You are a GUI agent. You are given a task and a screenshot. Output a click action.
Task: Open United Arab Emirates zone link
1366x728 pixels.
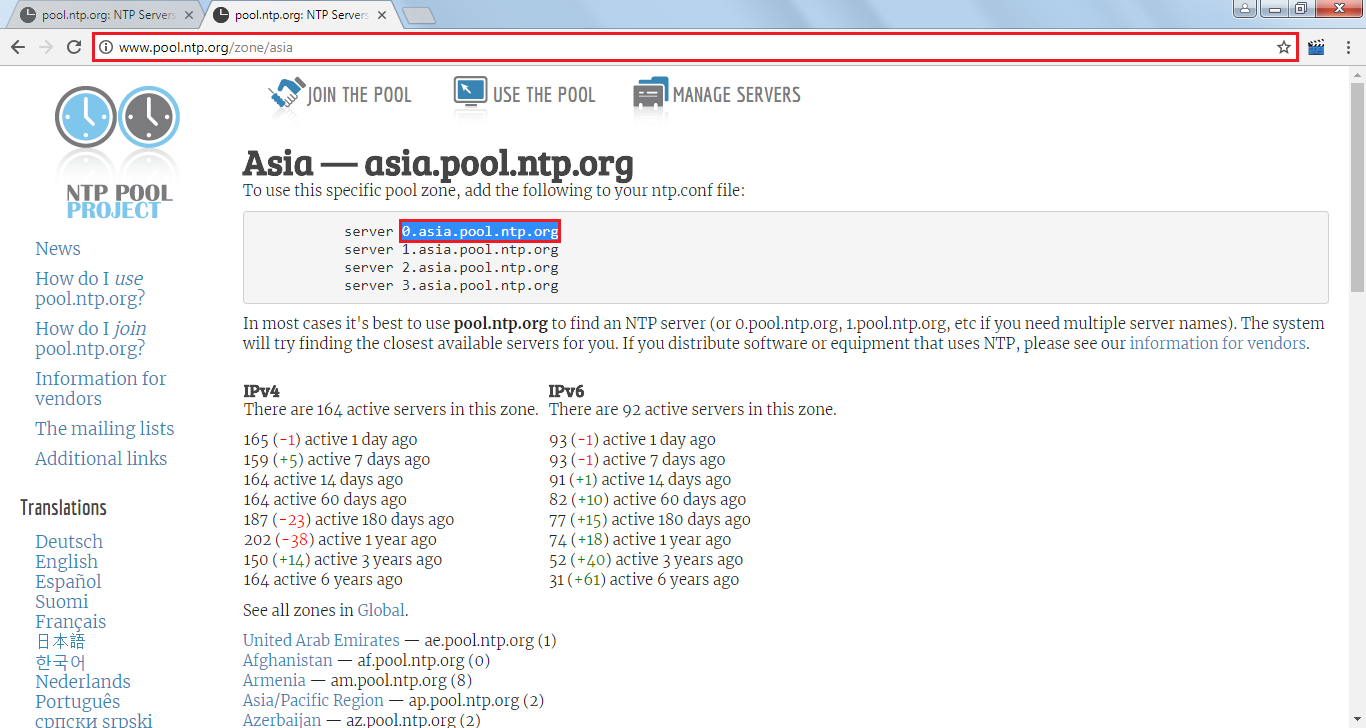pyautogui.click(x=321, y=640)
